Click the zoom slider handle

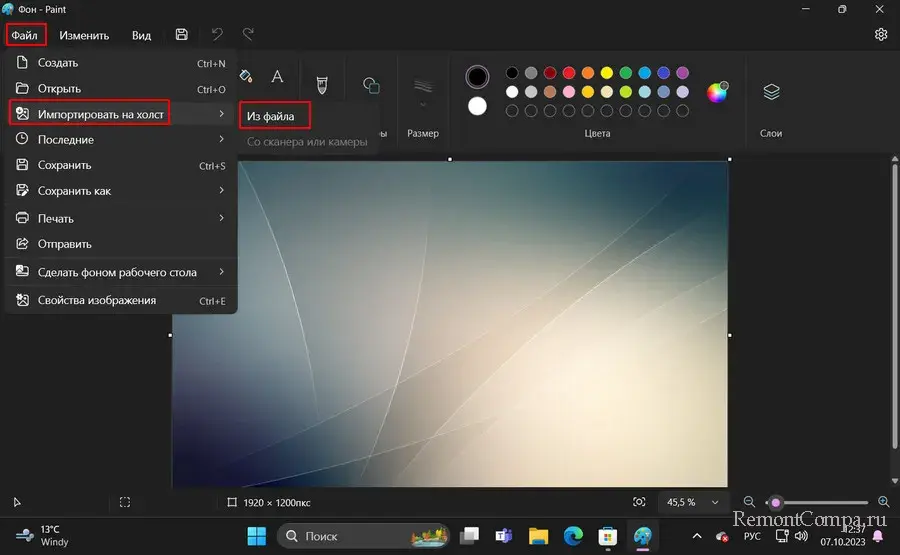click(775, 502)
